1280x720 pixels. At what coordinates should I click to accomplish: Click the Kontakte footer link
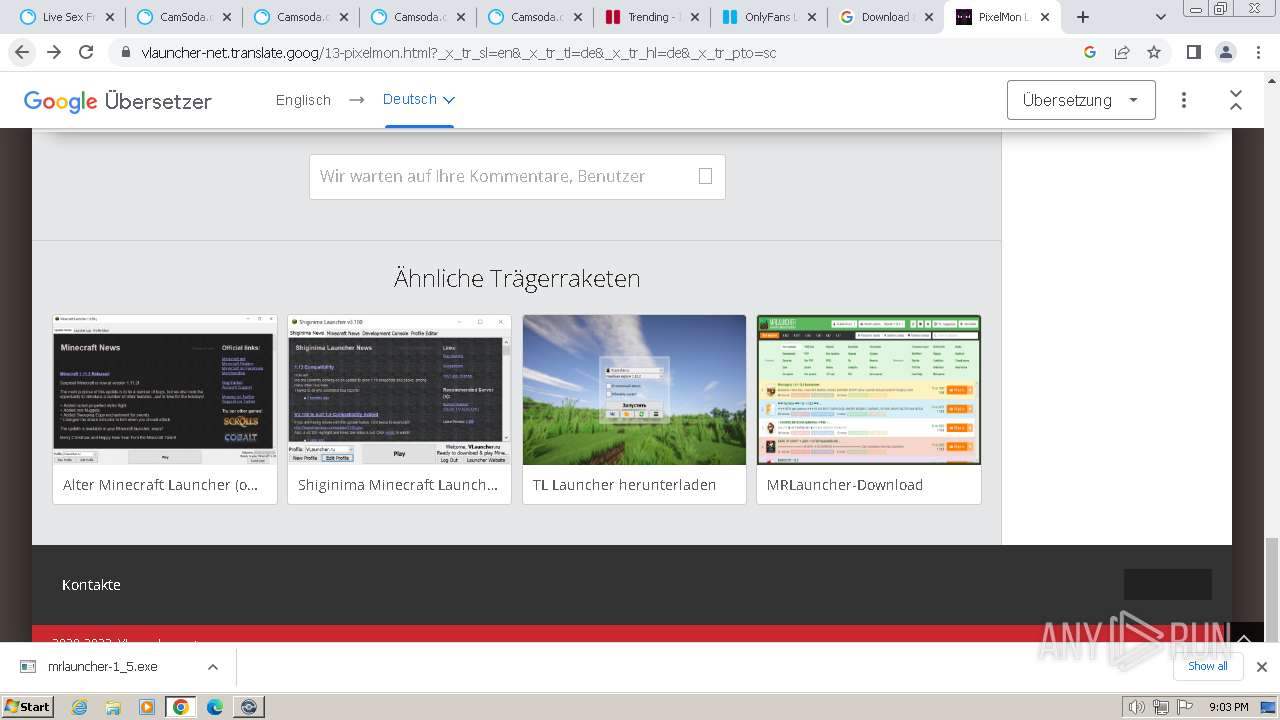pos(91,585)
